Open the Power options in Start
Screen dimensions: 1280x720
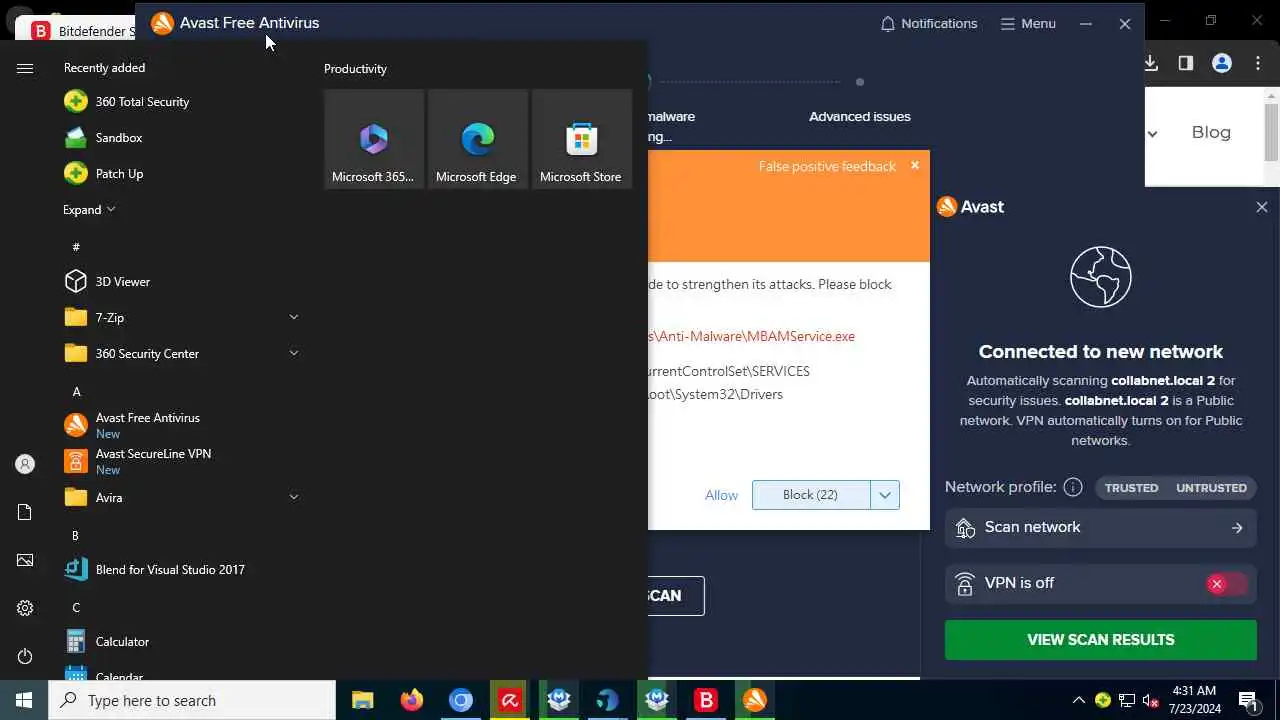pos(25,656)
